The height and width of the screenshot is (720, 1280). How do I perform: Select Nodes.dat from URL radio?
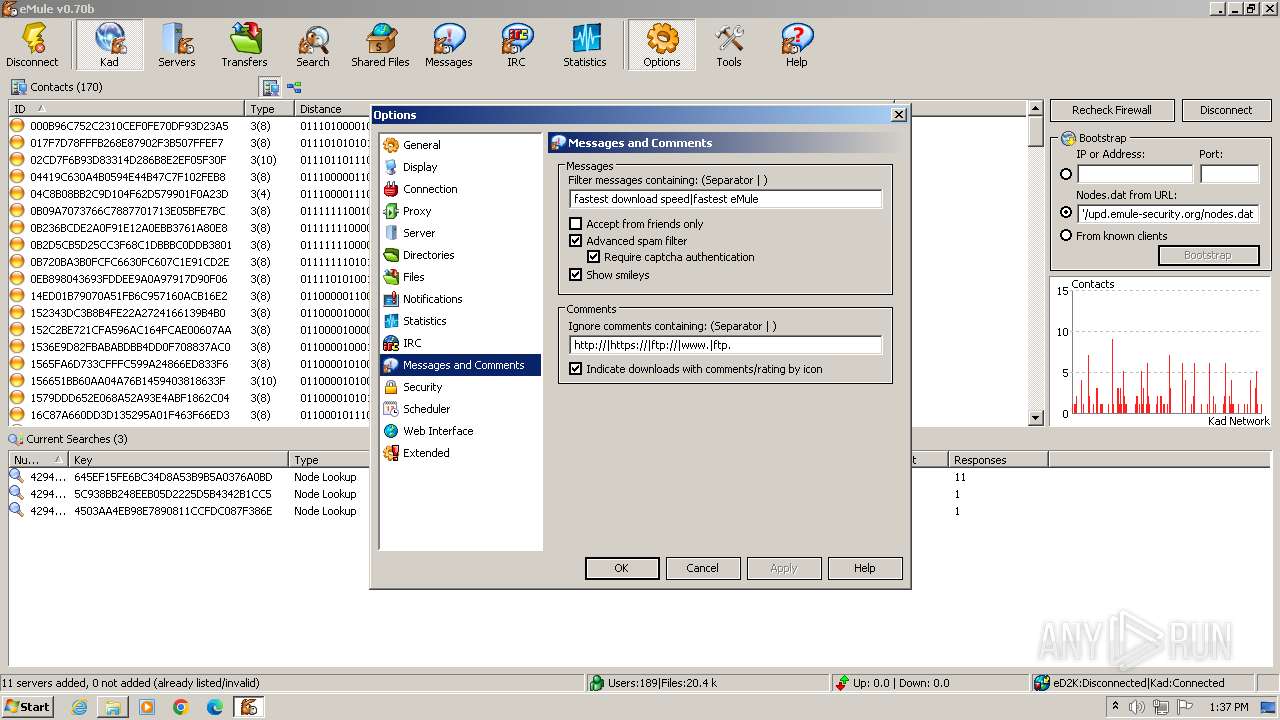tap(1066, 213)
